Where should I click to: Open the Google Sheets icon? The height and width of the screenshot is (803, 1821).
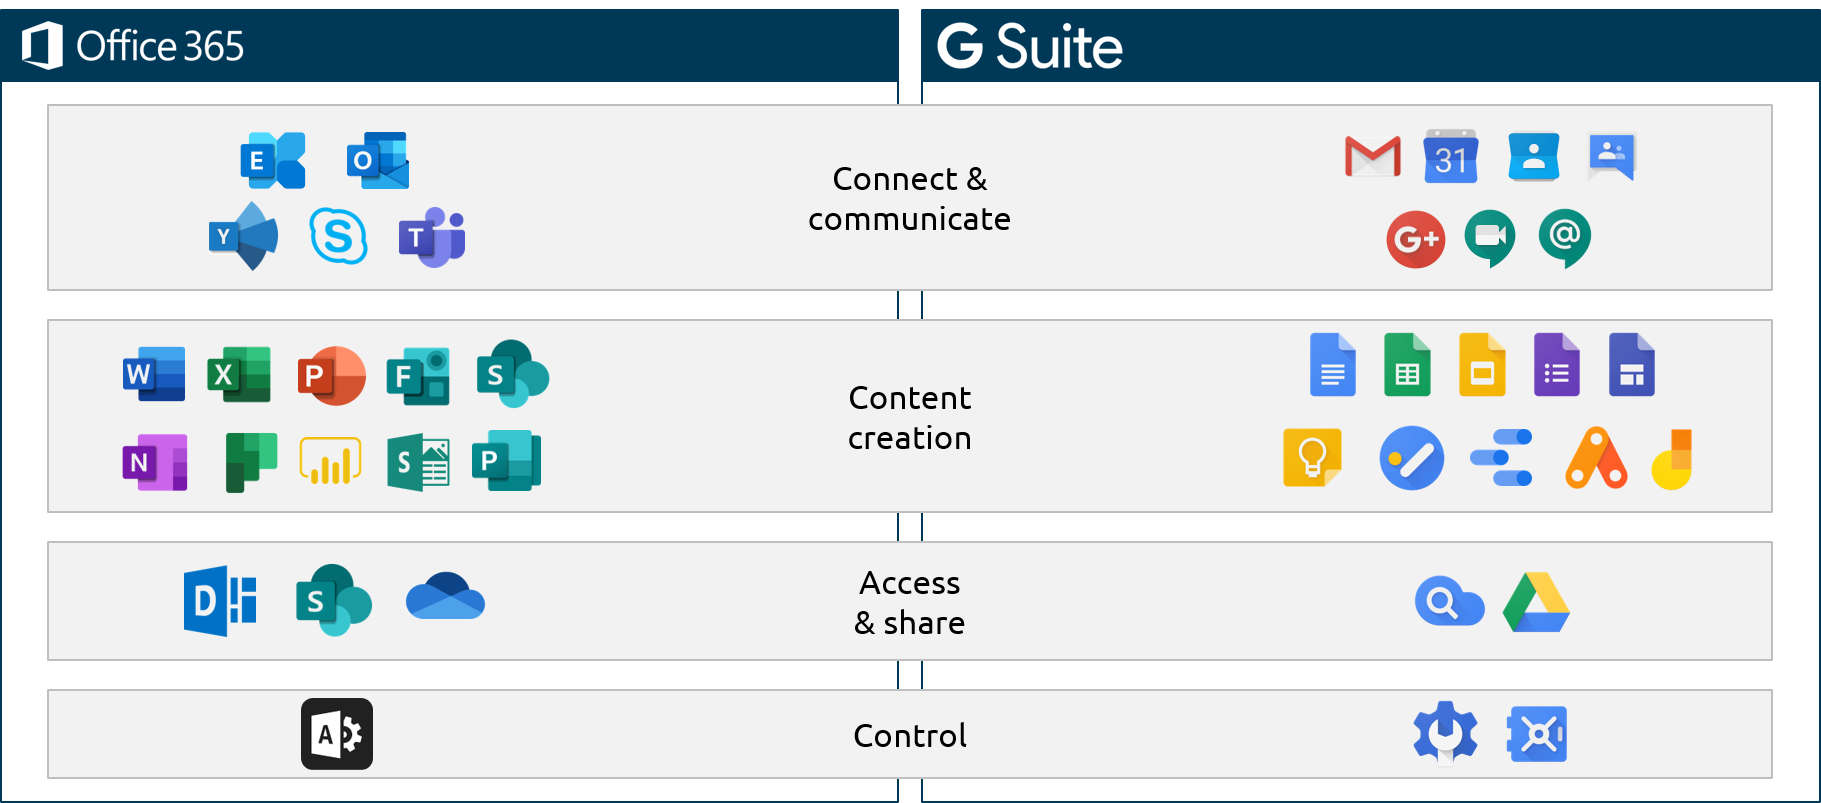pyautogui.click(x=1407, y=365)
